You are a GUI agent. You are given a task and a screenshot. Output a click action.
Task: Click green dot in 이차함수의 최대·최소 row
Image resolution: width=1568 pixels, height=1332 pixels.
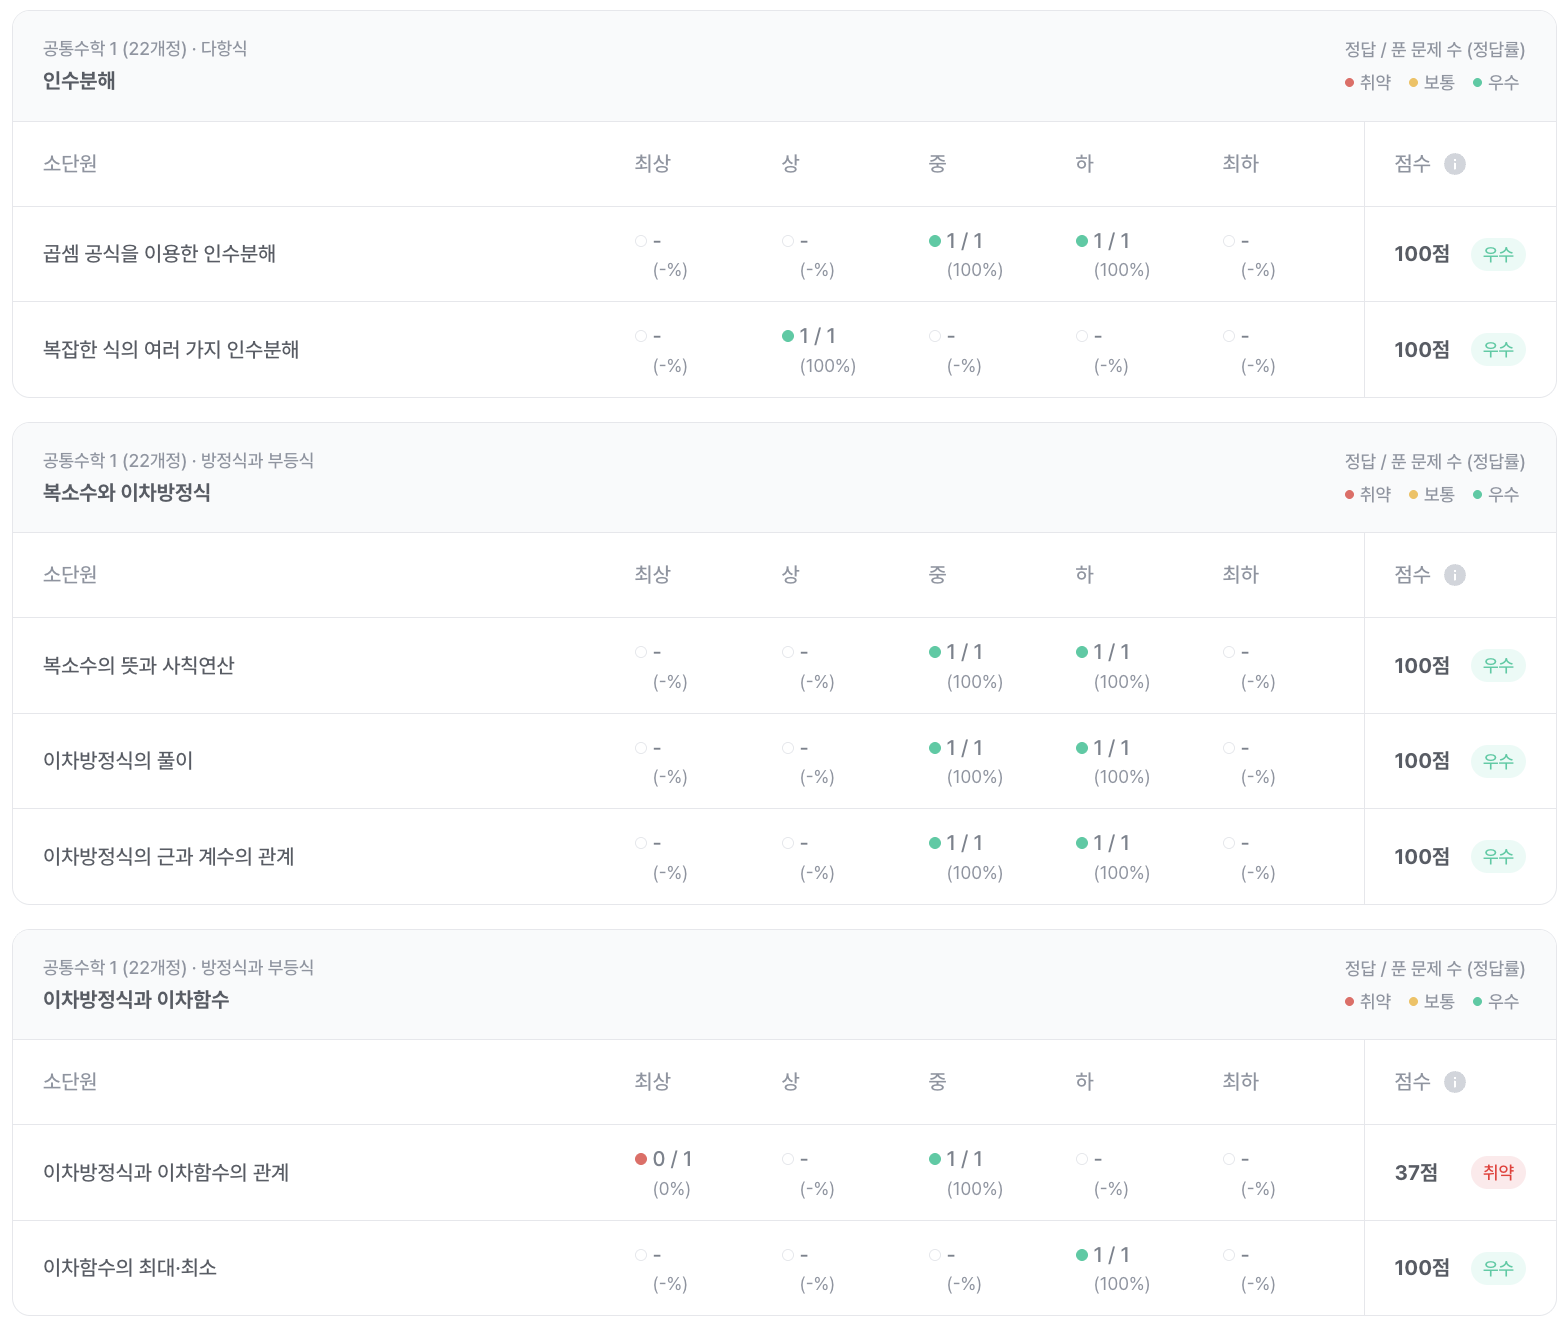(x=1082, y=1255)
